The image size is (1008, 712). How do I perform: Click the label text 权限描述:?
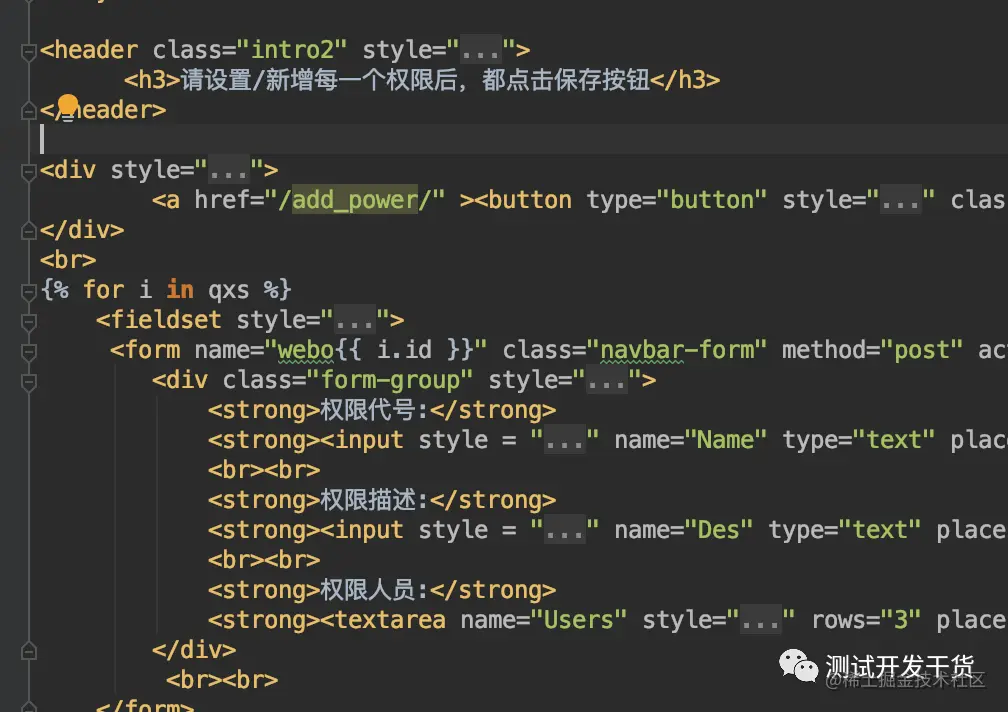pyautogui.click(x=374, y=500)
